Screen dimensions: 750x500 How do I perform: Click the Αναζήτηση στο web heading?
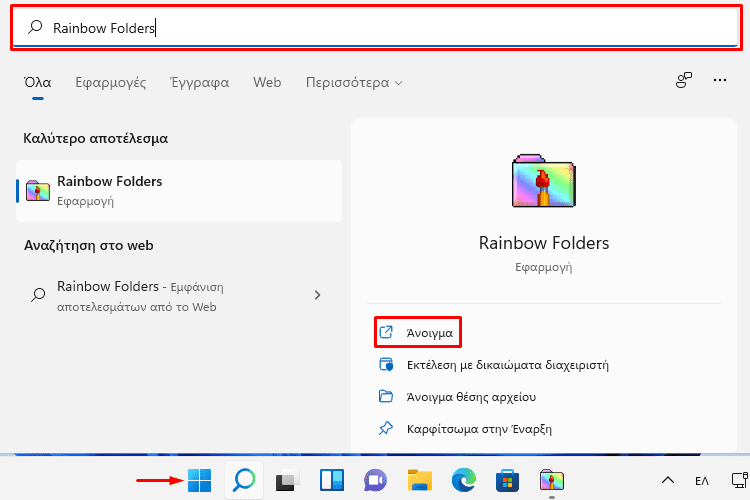tap(89, 245)
